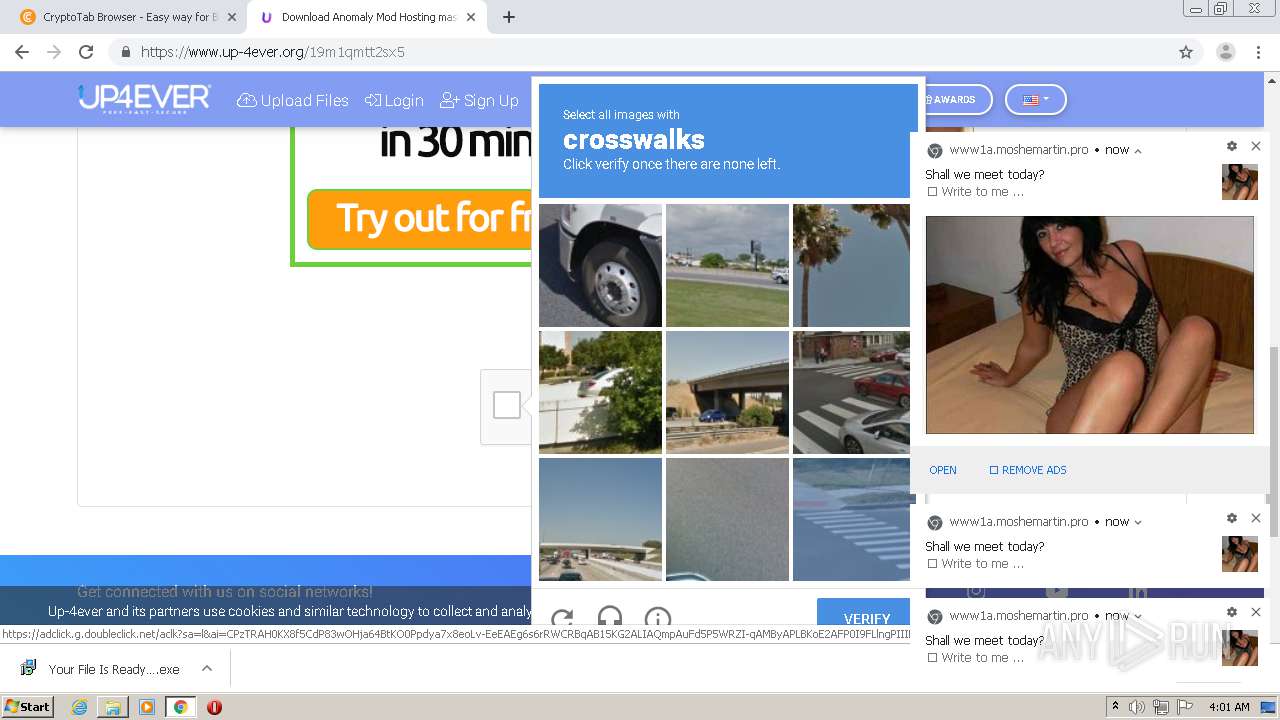Click the address bar URL
The height and width of the screenshot is (720, 1280).
click(x=272, y=52)
